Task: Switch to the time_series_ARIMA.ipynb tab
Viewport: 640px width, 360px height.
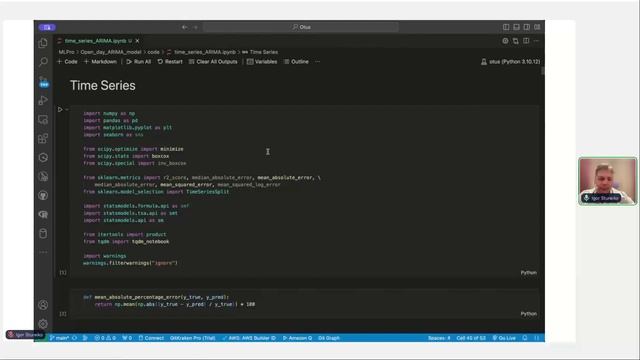Action: point(95,41)
